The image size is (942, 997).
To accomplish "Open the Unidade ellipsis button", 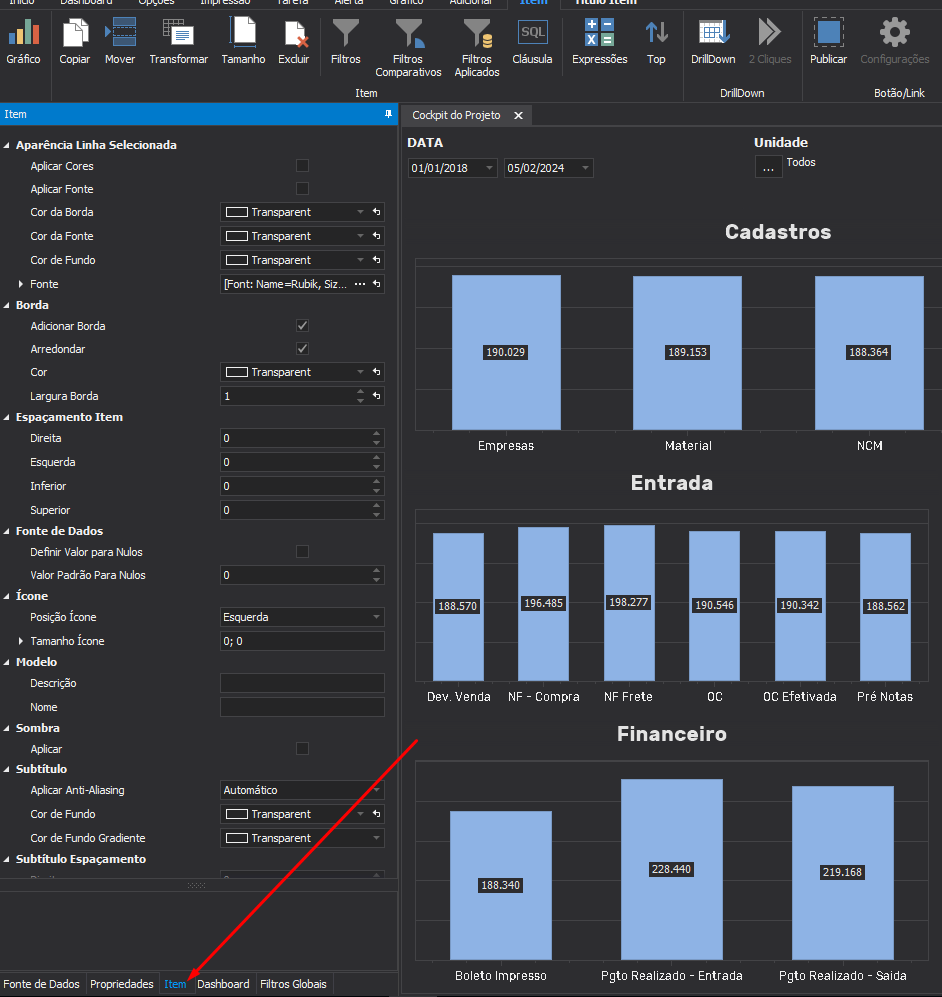I will 768,167.
